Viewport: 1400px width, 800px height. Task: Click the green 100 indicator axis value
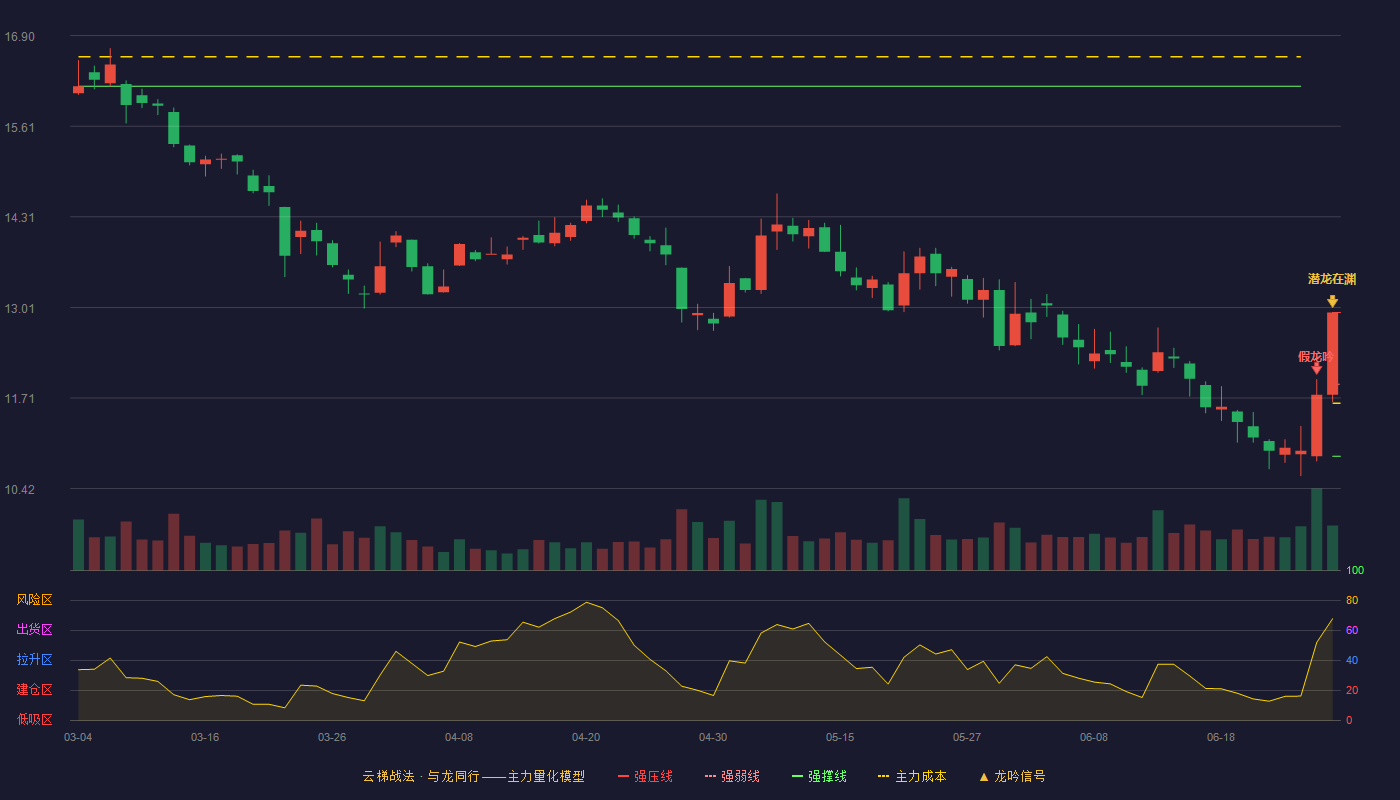pos(1355,571)
